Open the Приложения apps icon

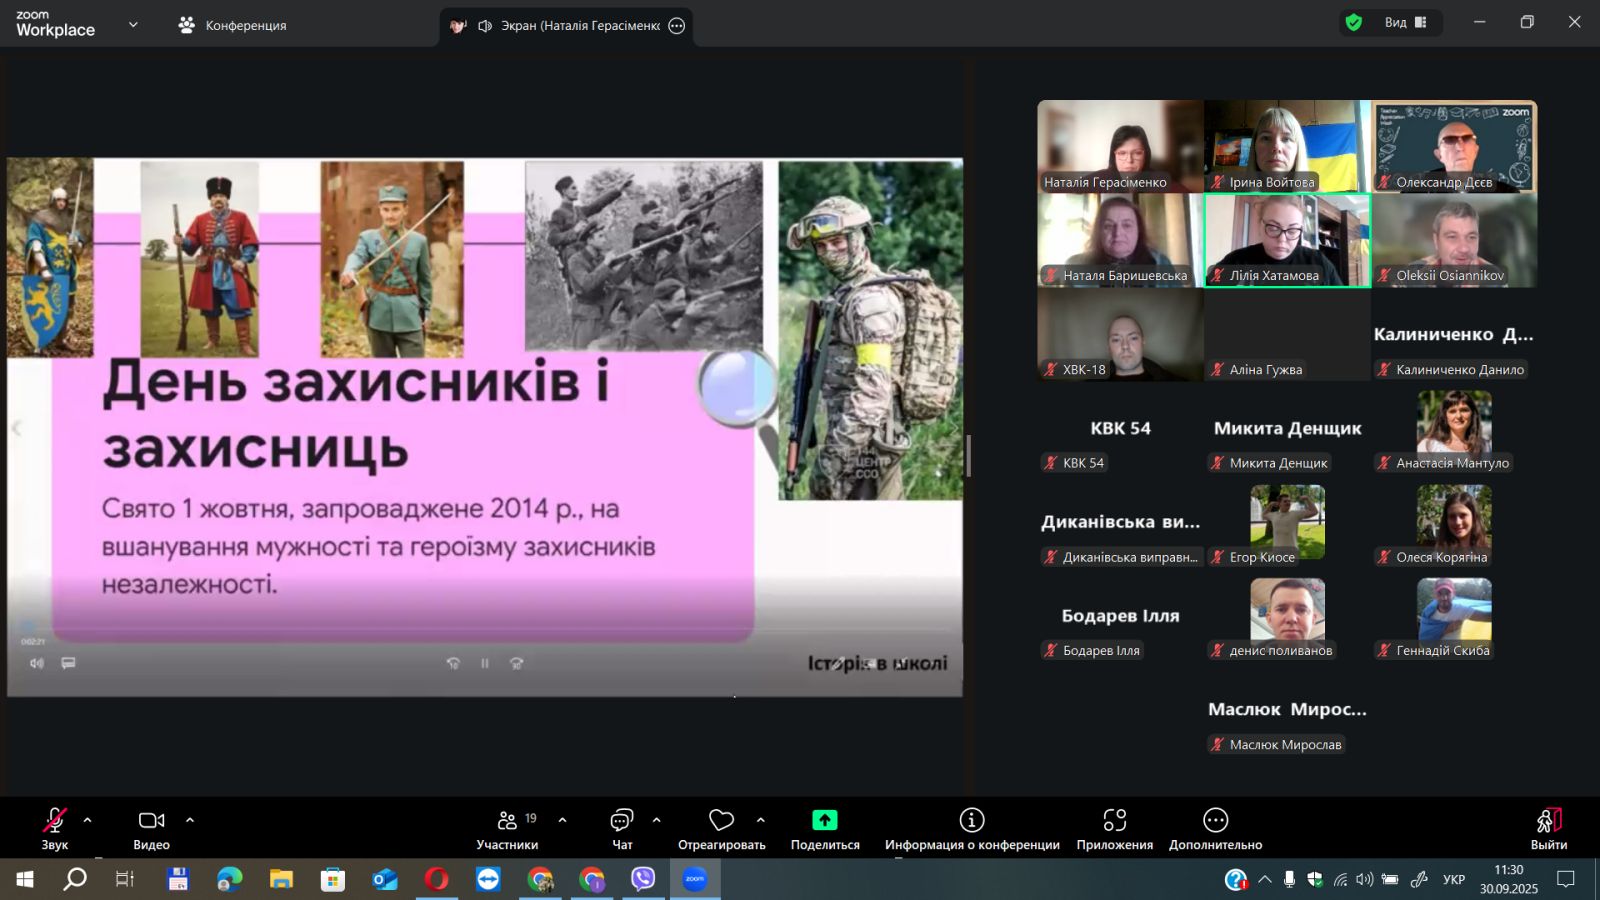[x=1114, y=829]
